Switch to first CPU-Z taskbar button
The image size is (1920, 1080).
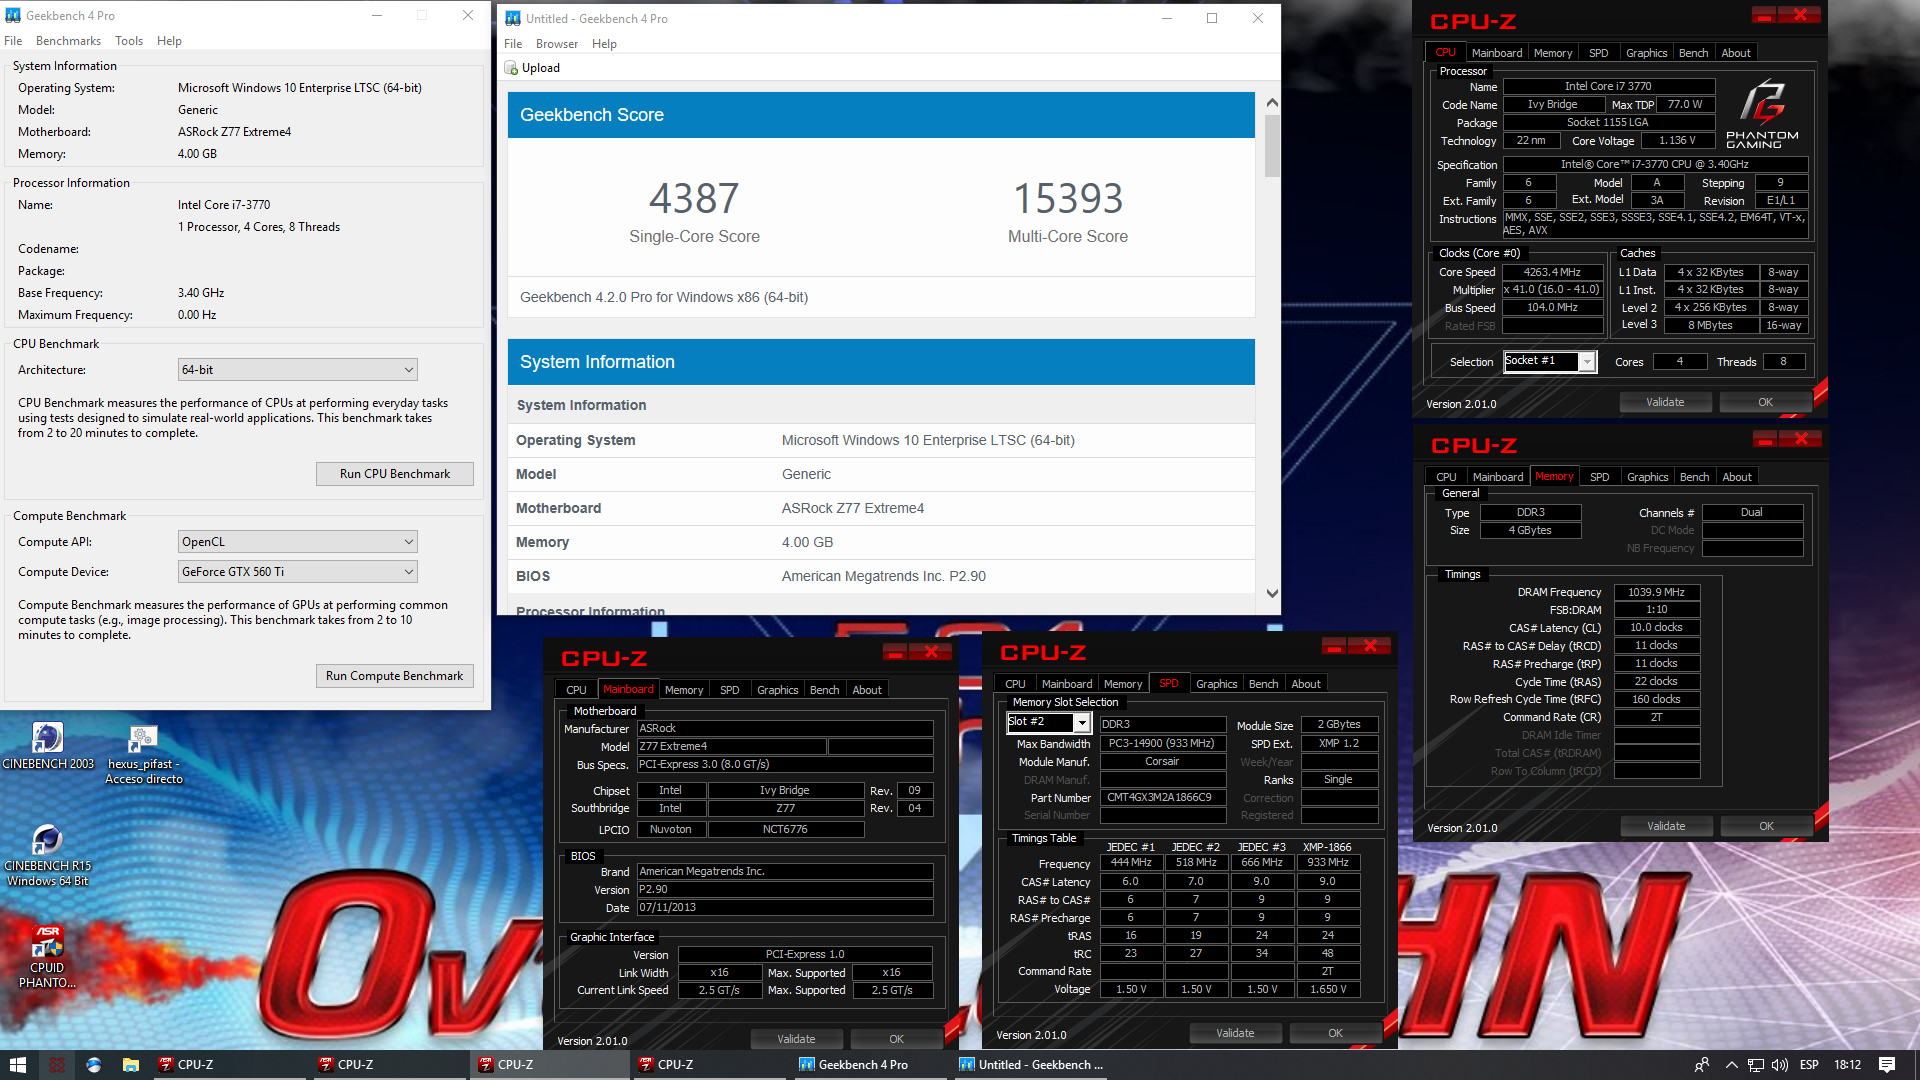230,1065
